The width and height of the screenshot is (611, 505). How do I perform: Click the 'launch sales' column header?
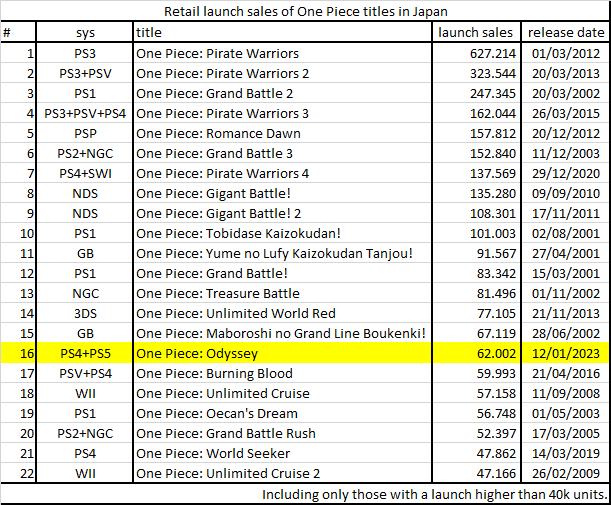(475, 32)
